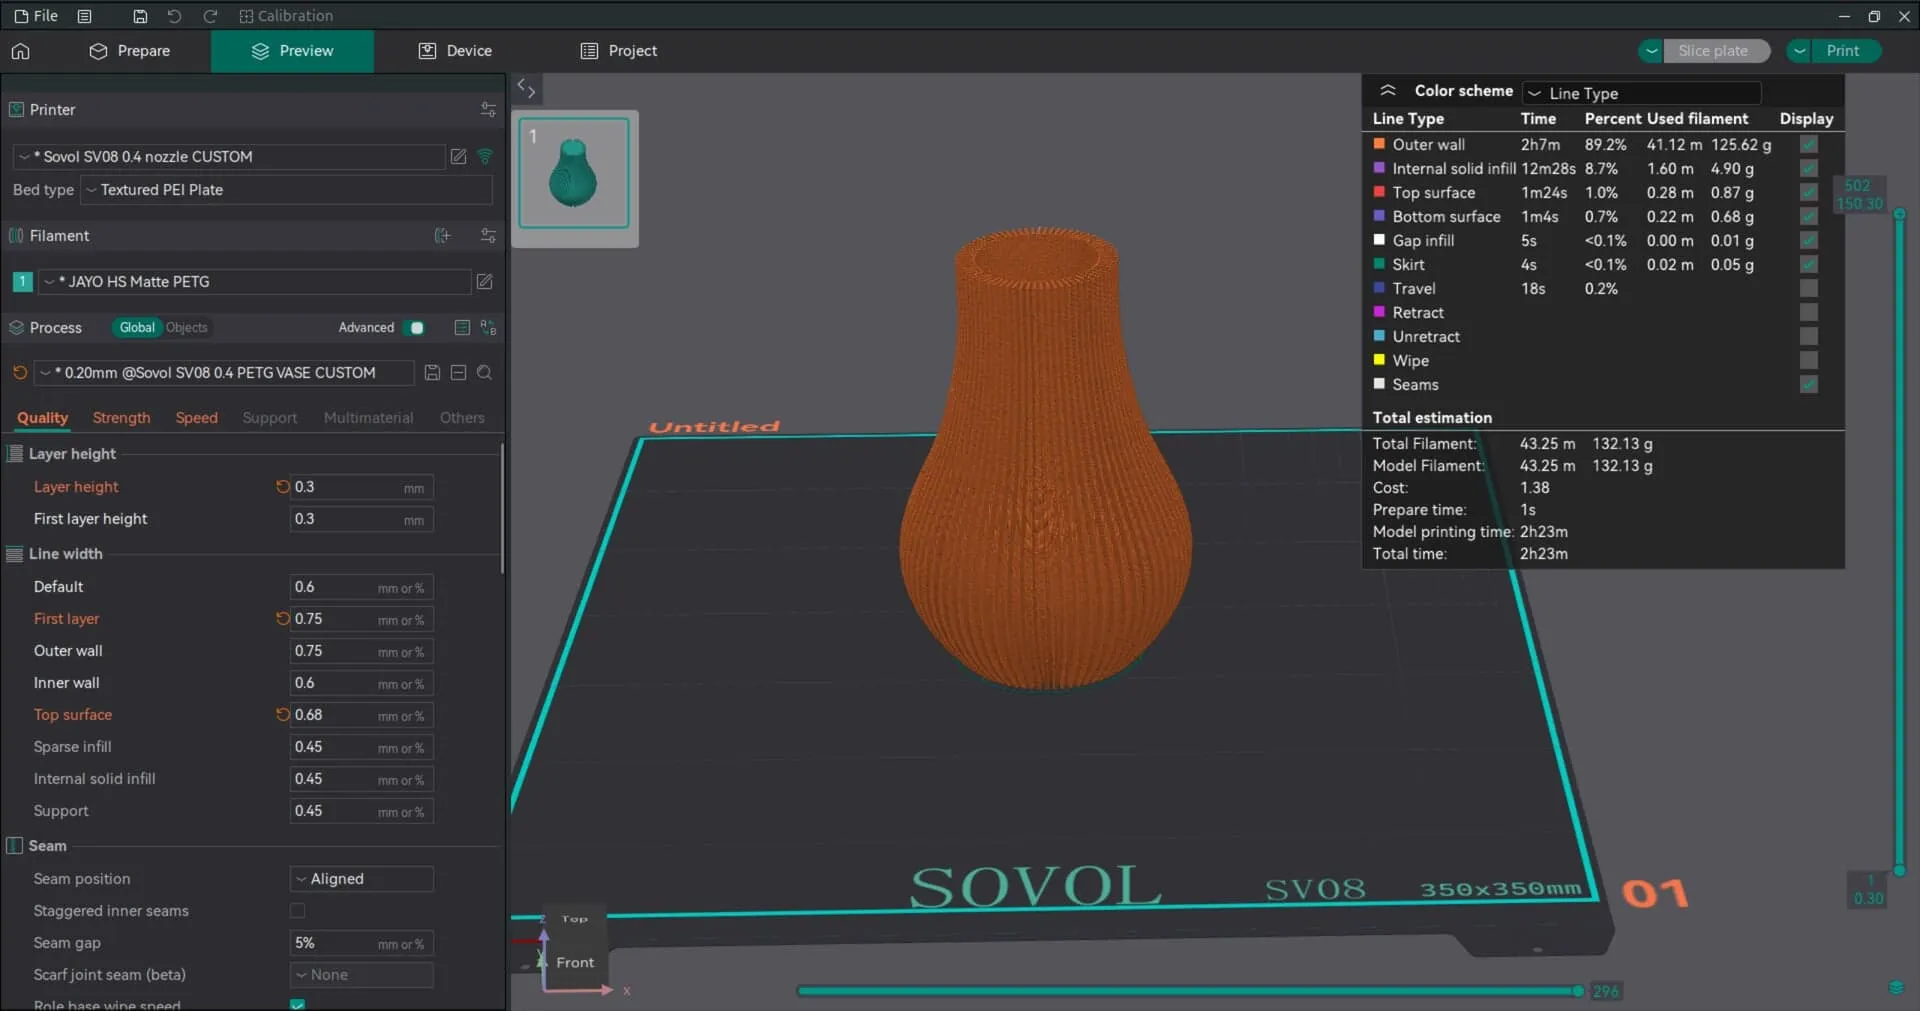
Task: Switch to the Prepare tab
Action: point(130,51)
